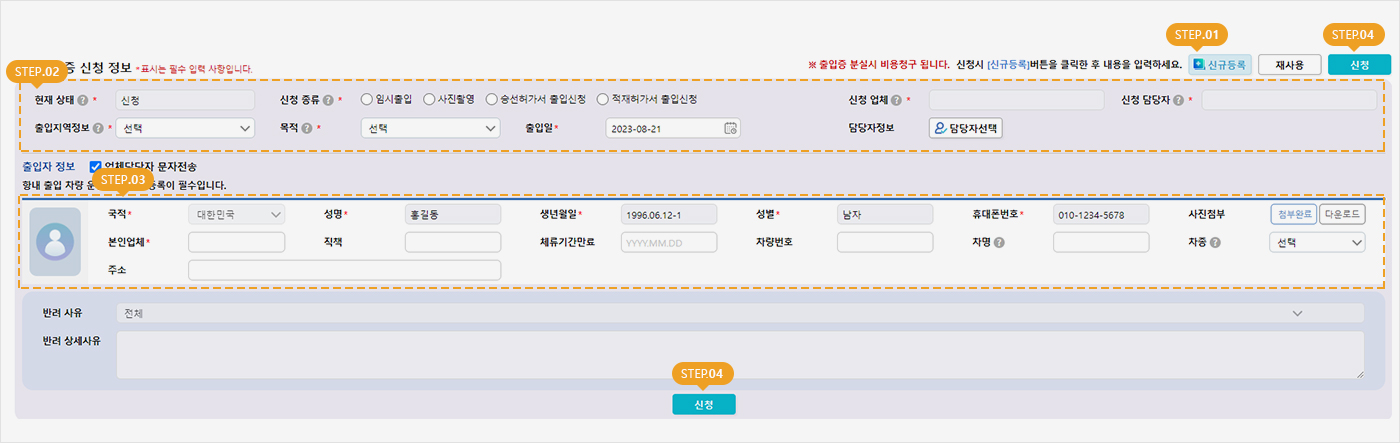Image resolution: width=1400 pixels, height=443 pixels.
Task: Click the help icon next to 현재 상태
Action: pyautogui.click(x=82, y=100)
